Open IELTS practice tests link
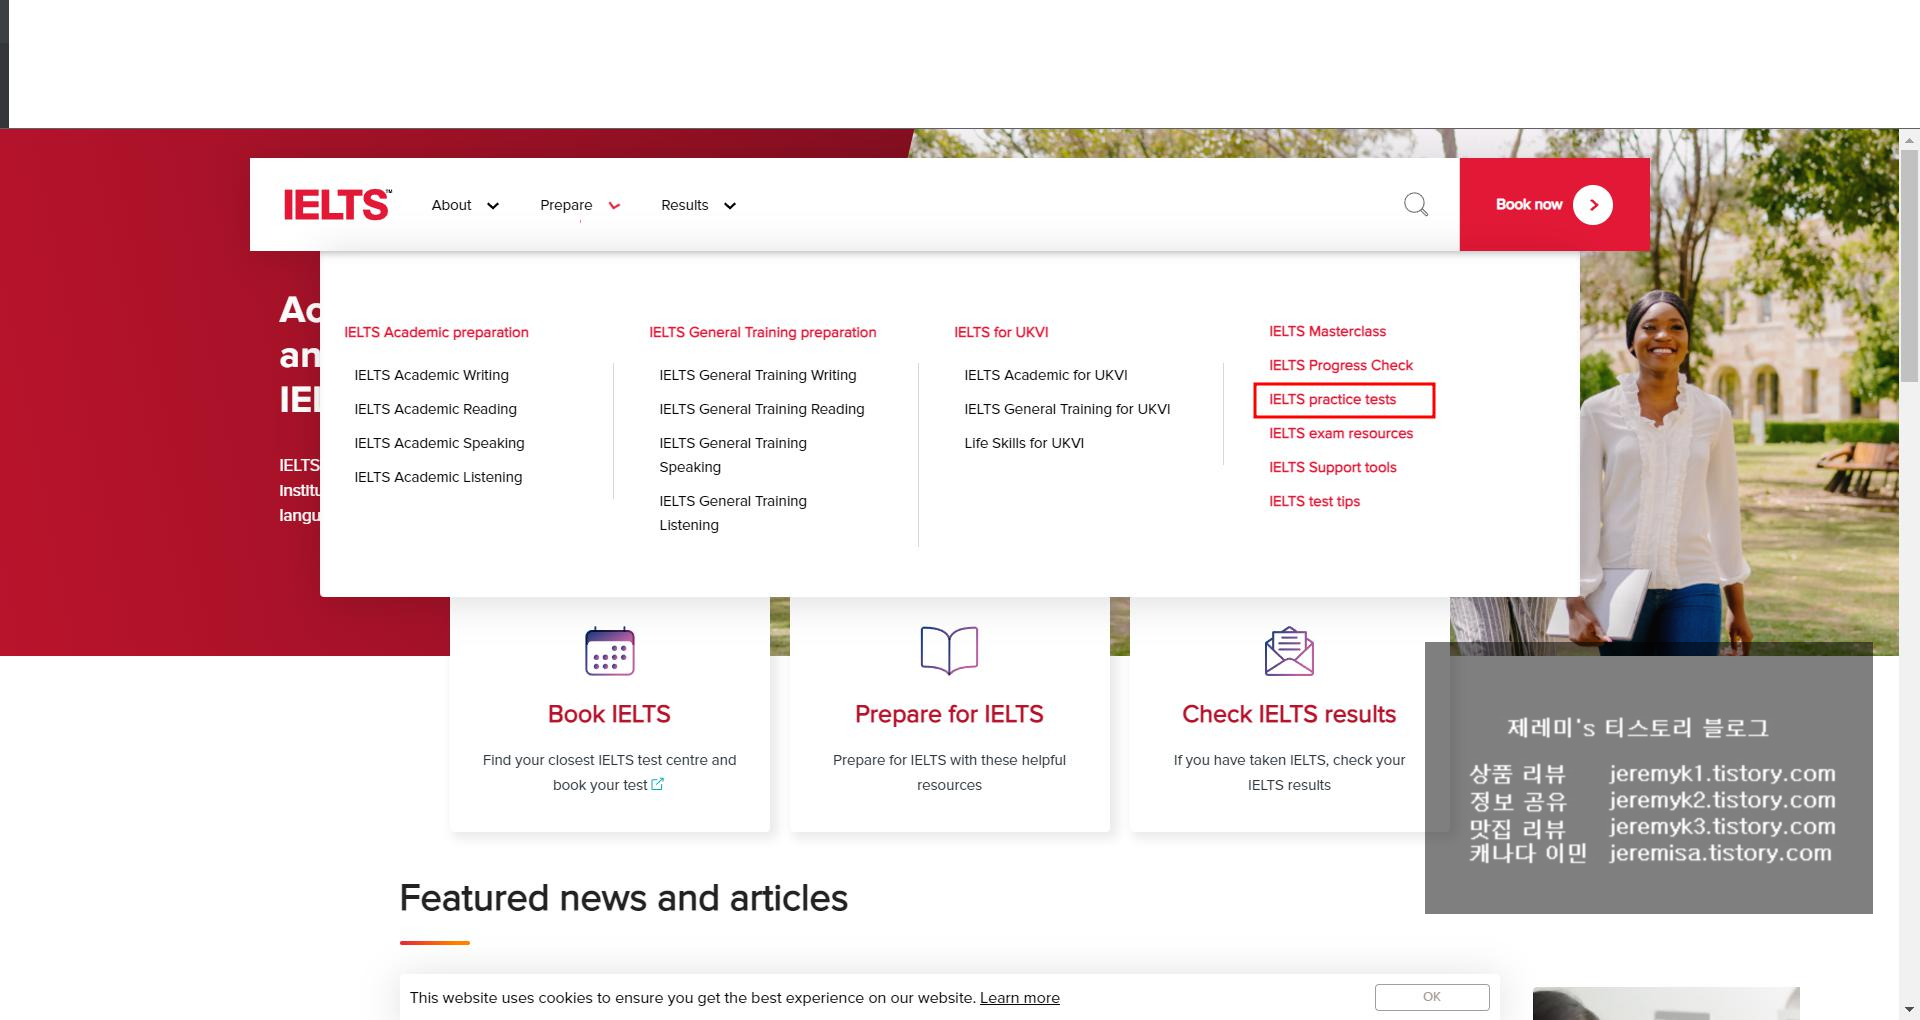 click(1332, 399)
